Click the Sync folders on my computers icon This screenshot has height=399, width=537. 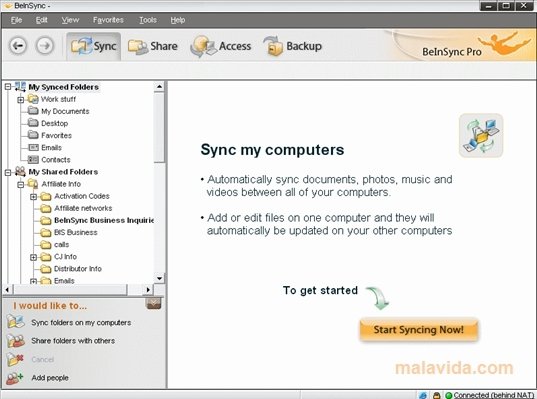[x=15, y=322]
